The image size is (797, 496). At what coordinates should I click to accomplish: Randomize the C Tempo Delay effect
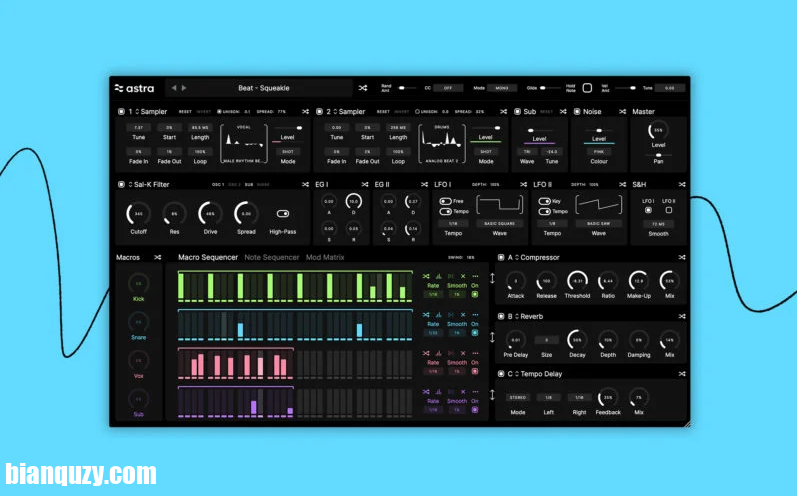[x=682, y=374]
